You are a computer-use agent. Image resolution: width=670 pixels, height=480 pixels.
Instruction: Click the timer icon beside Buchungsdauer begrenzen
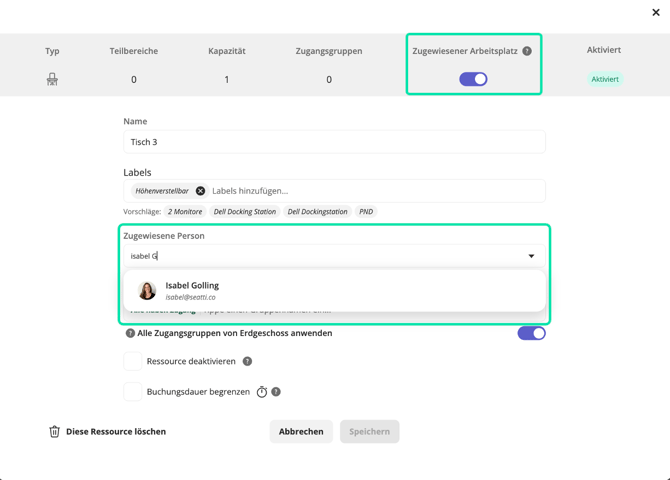pos(262,392)
